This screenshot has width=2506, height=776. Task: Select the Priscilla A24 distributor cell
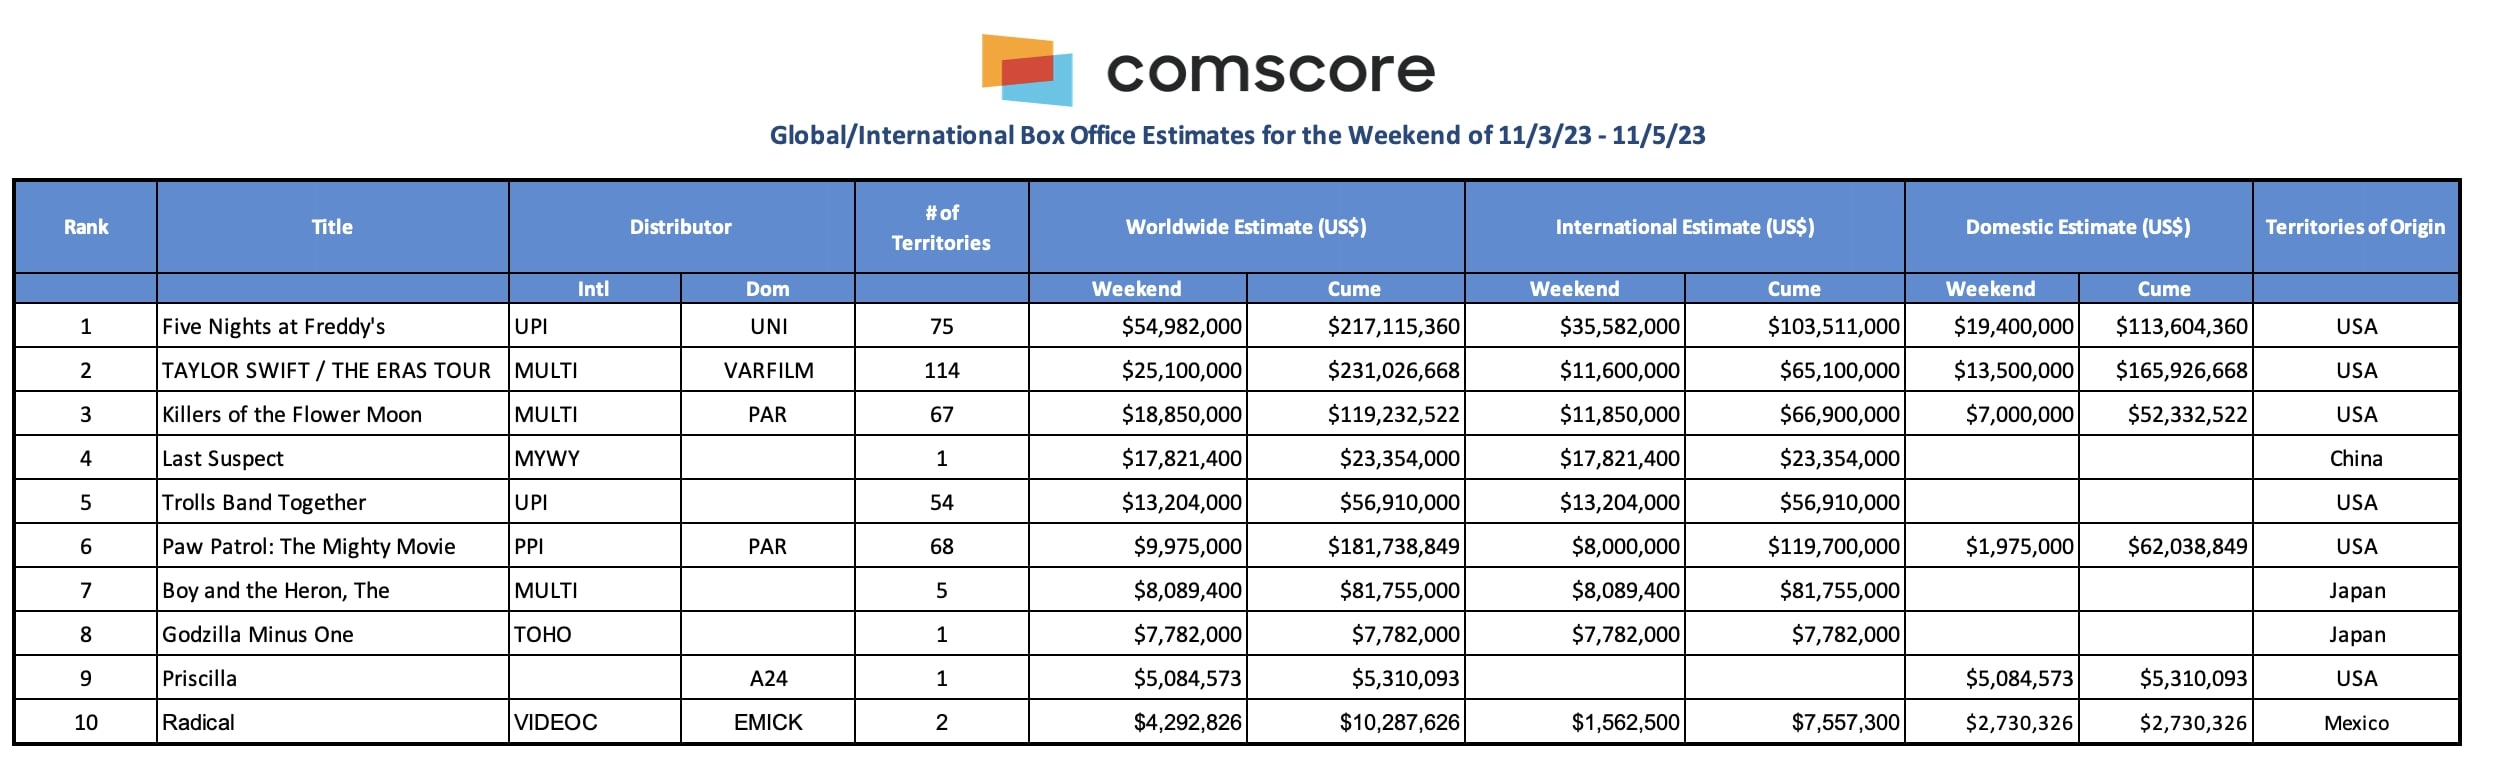point(768,678)
